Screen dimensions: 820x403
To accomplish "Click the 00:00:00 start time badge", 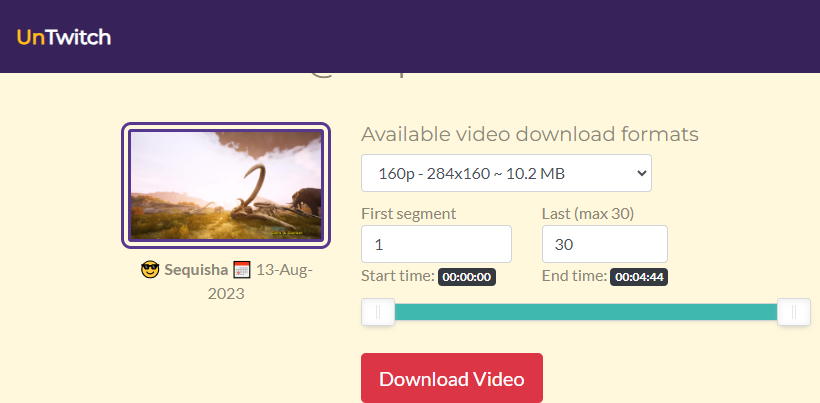I will click(467, 277).
